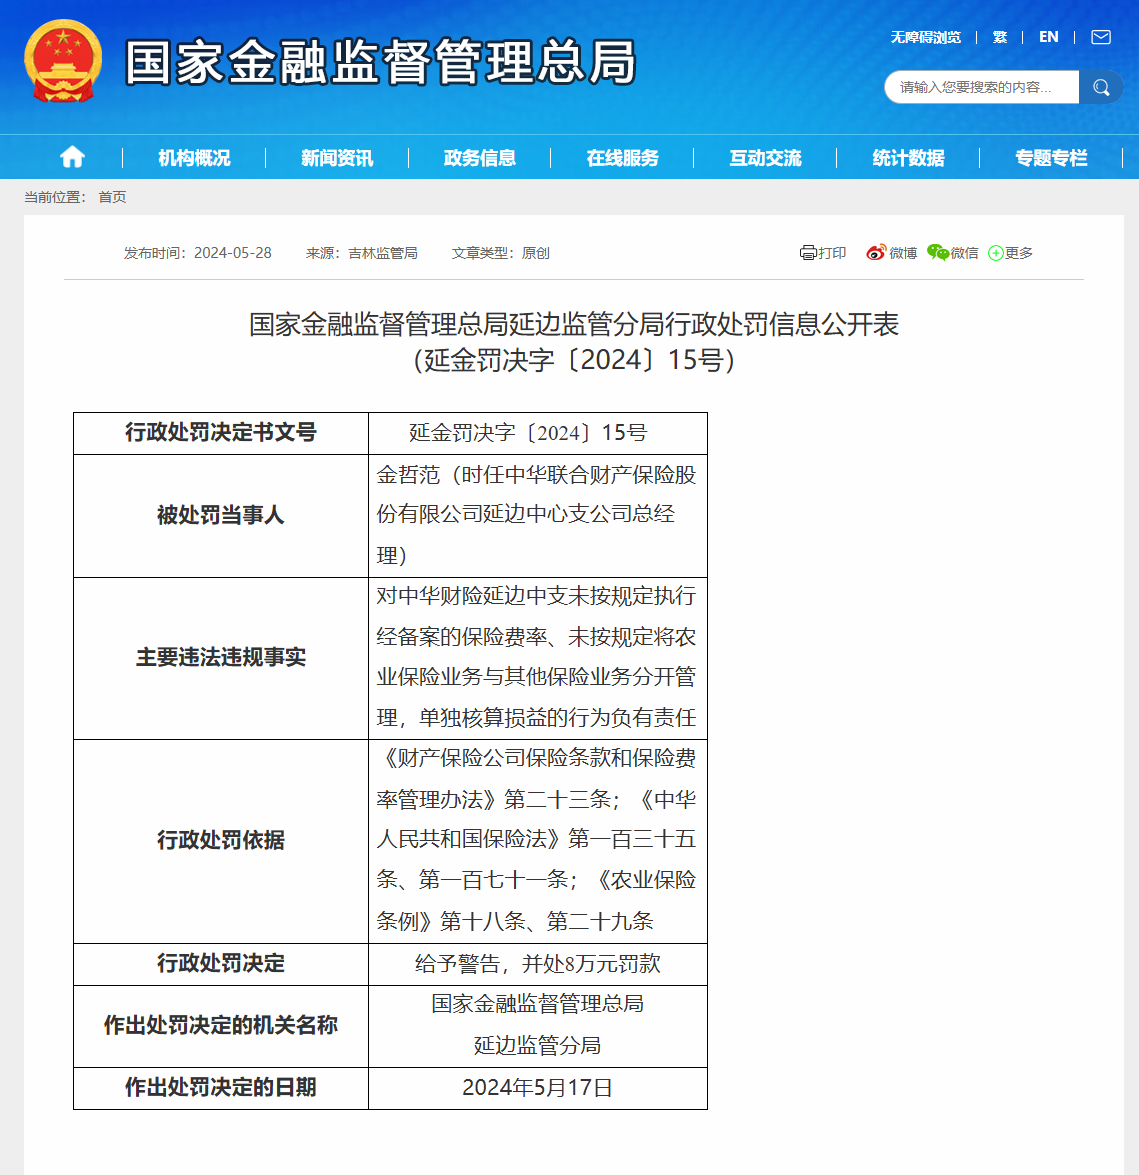This screenshot has height=1175, width=1139.
Task: Open 新闻资讯 menu
Action: click(336, 158)
